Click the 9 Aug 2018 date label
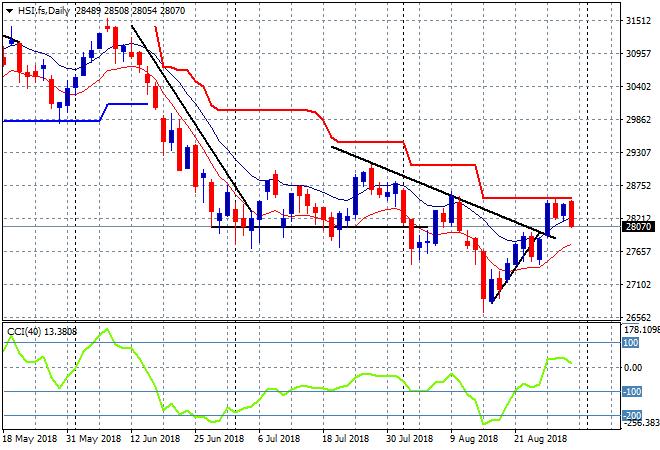The width and height of the screenshot is (660, 450). pos(474,439)
